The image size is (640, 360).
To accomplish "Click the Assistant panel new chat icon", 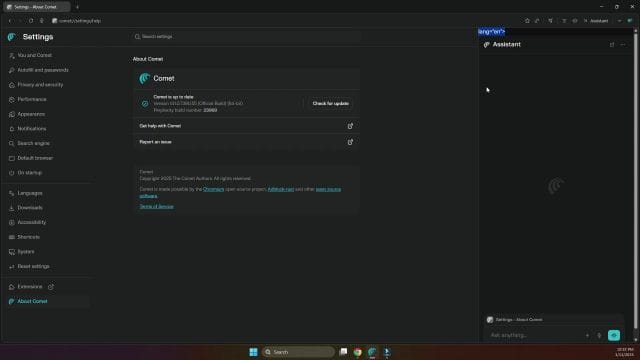I will coord(612,44).
